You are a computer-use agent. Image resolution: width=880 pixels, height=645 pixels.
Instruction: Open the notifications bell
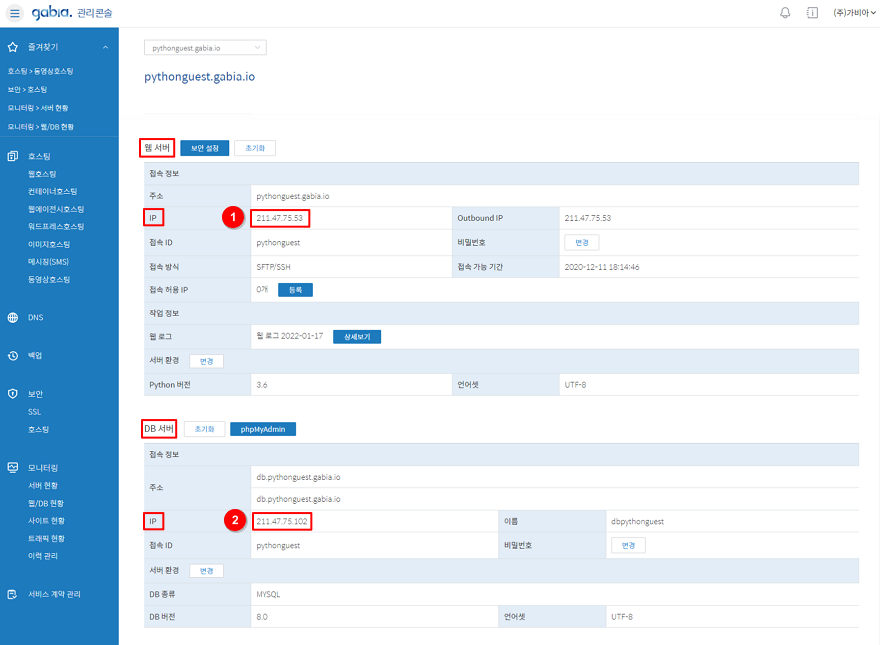(785, 12)
